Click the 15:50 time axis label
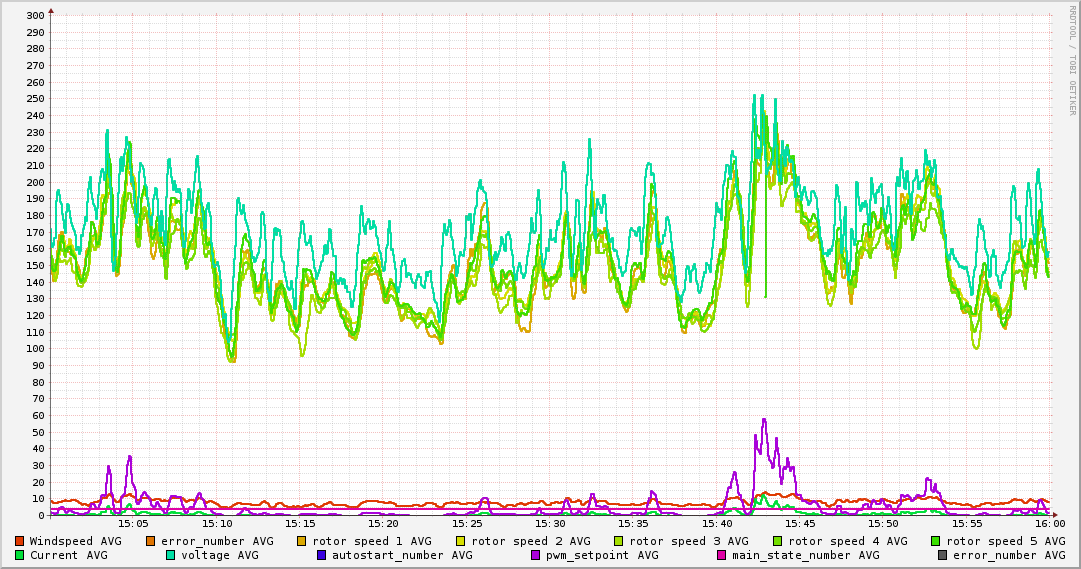 (883, 524)
